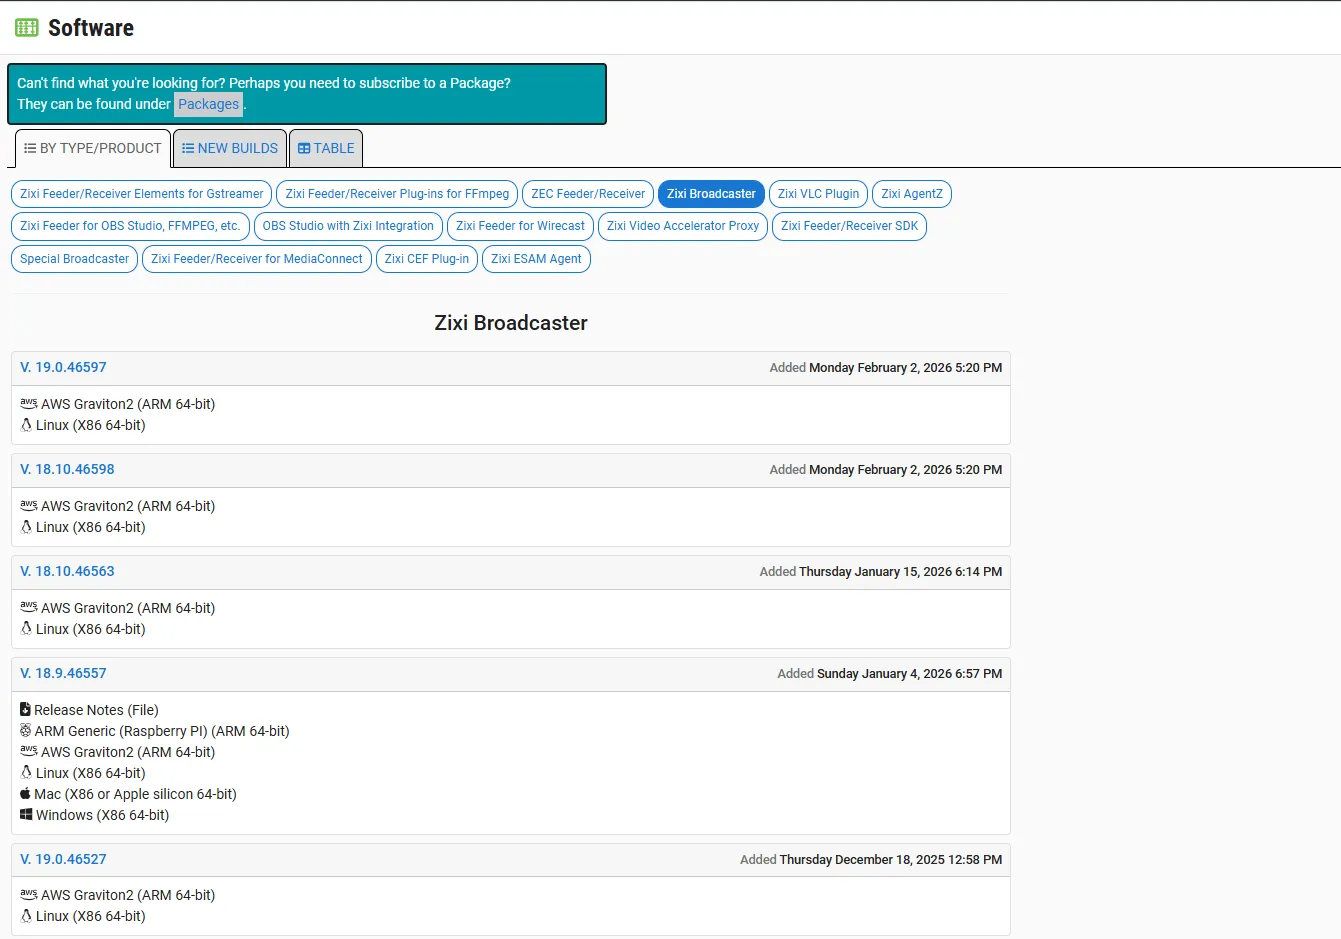Click the February 2 date beside V. 19.0.46597
The height and width of the screenshot is (939, 1341).
coord(905,368)
